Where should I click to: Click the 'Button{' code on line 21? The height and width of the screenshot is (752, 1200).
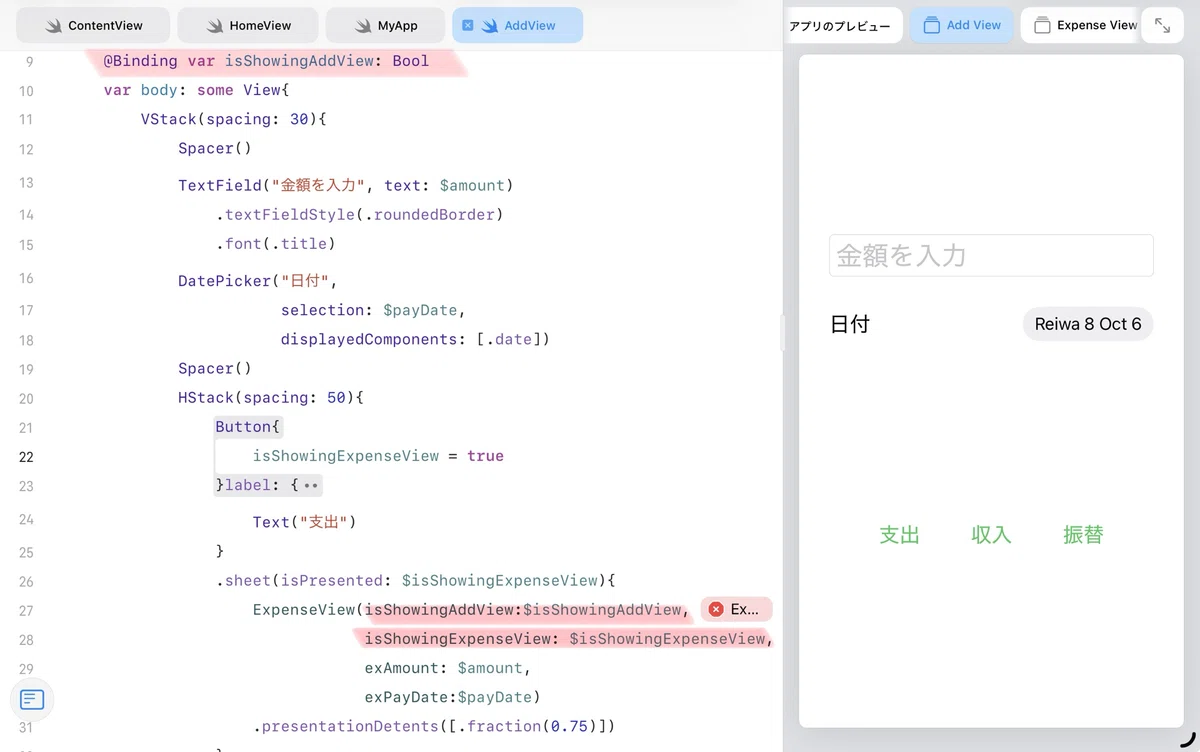(249, 426)
